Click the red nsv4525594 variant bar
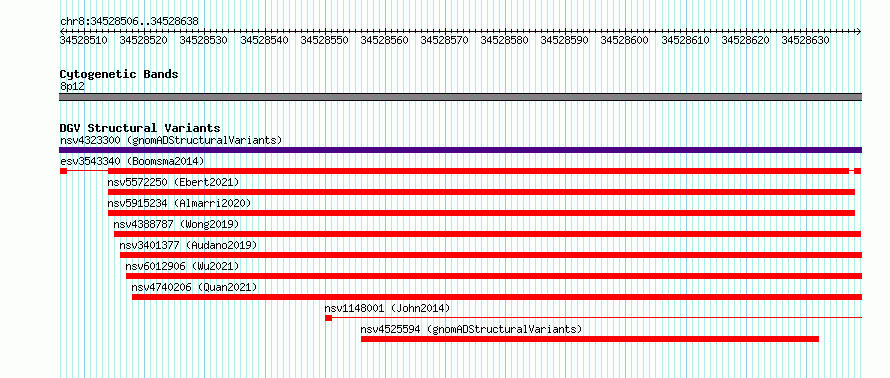Image resolution: width=890 pixels, height=378 pixels. pyautogui.click(x=590, y=339)
